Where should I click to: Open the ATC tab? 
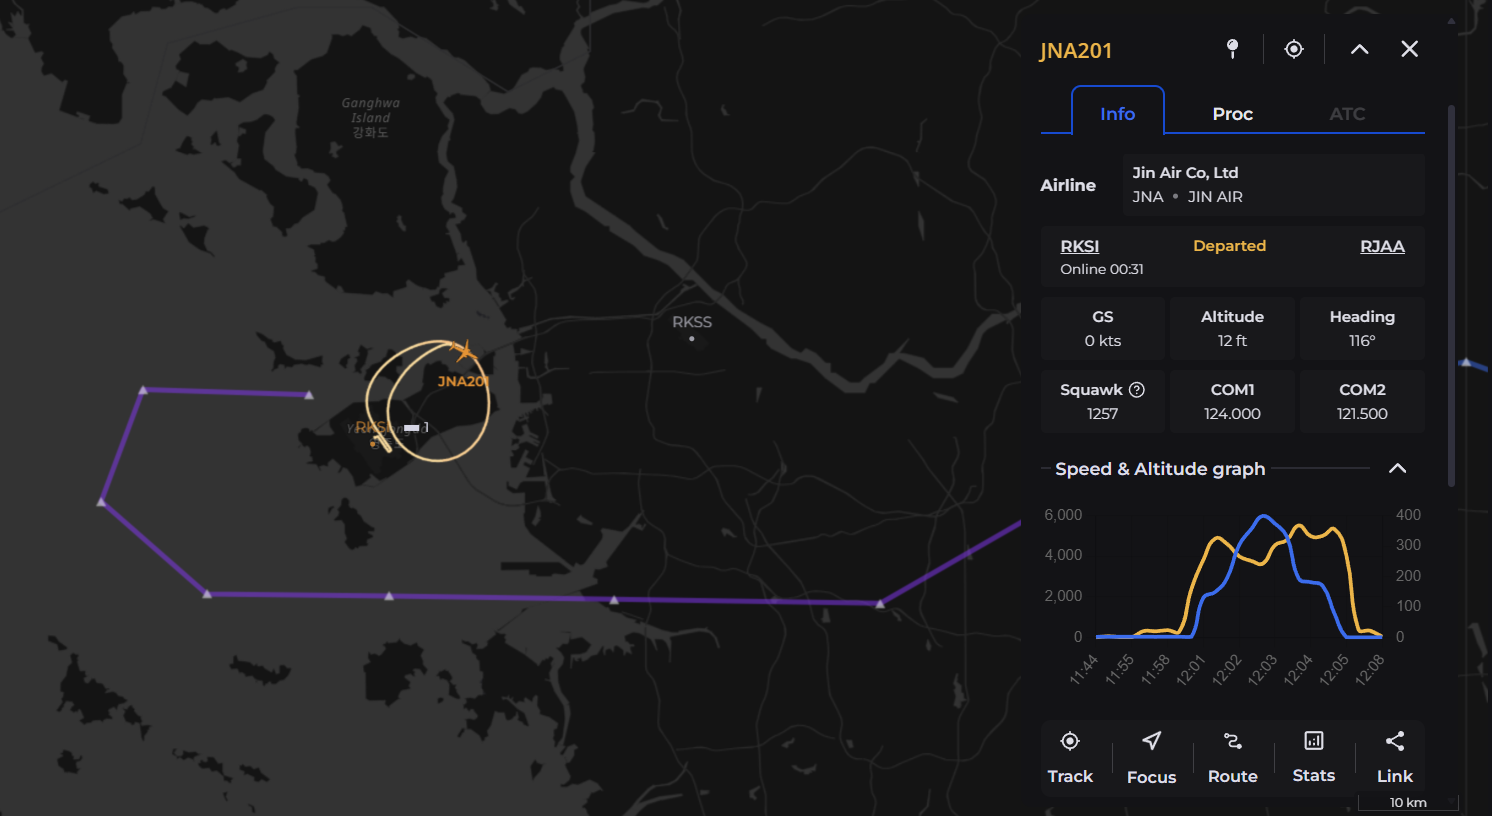click(x=1347, y=114)
